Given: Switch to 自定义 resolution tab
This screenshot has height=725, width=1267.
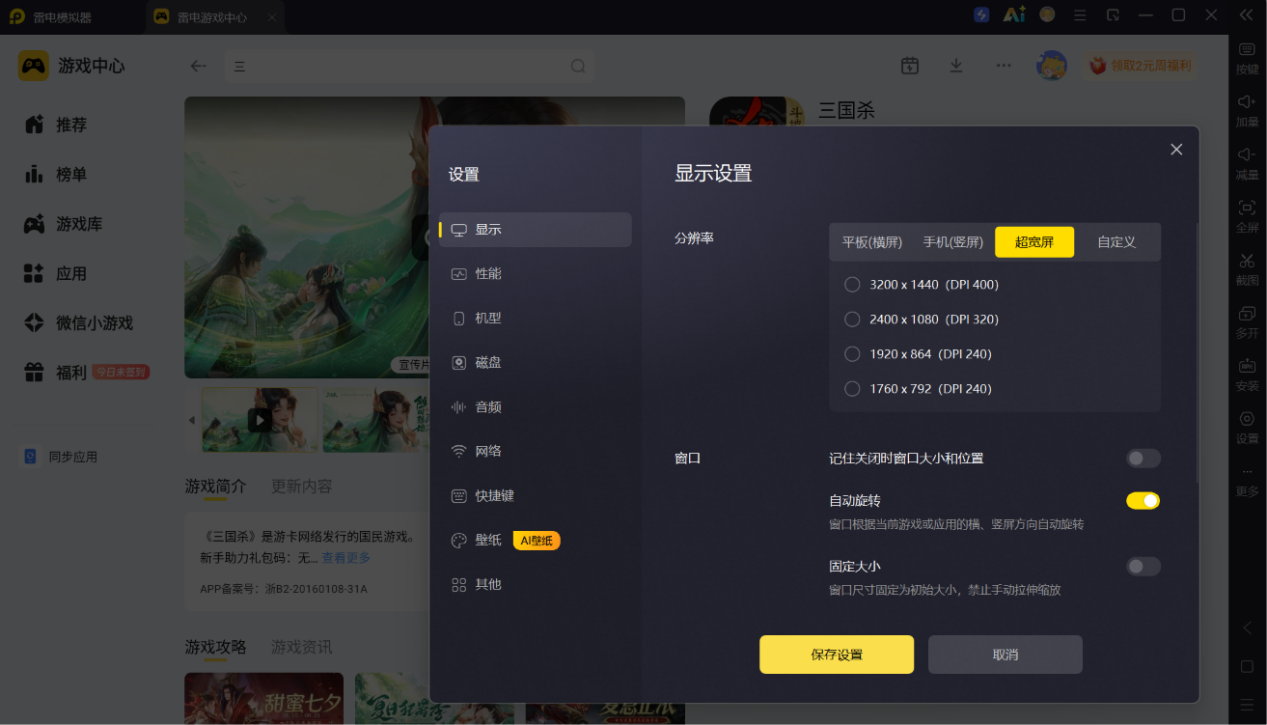Looking at the screenshot, I should pos(1116,242).
